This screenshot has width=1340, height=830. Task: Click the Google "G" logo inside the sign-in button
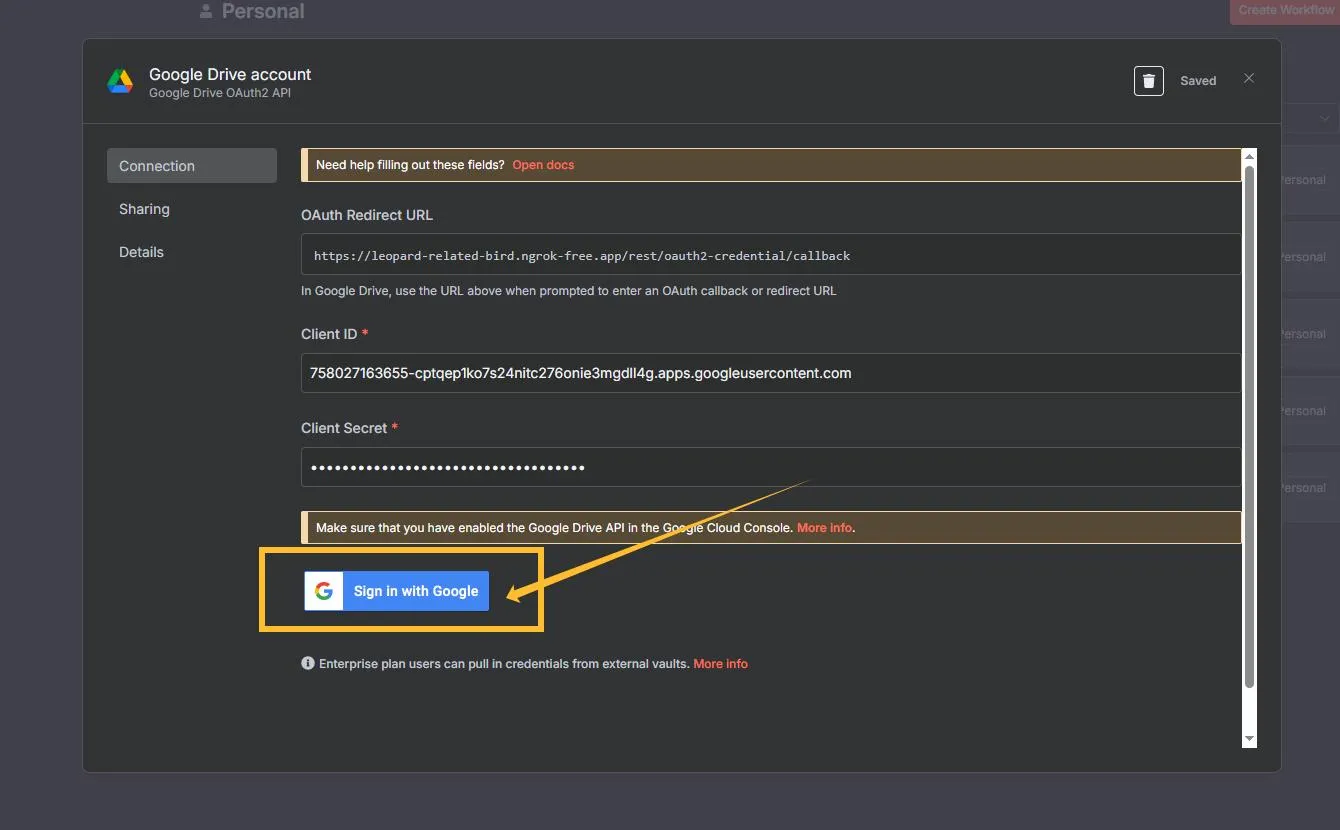point(323,590)
